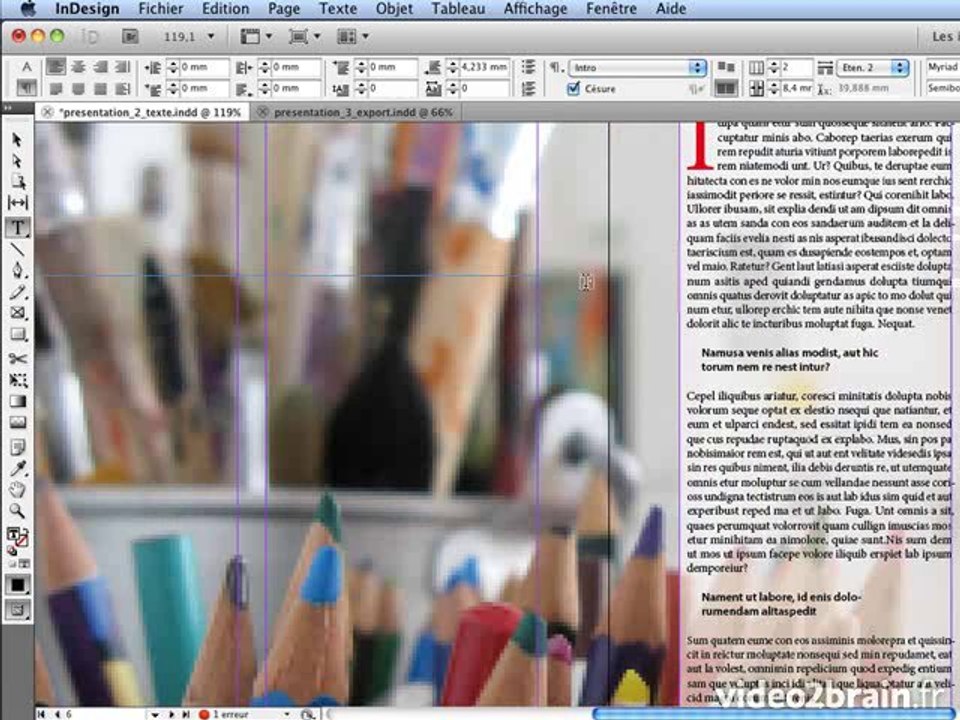The image size is (960, 720).
Task: Apply center paragraph alignment
Action: click(x=78, y=67)
